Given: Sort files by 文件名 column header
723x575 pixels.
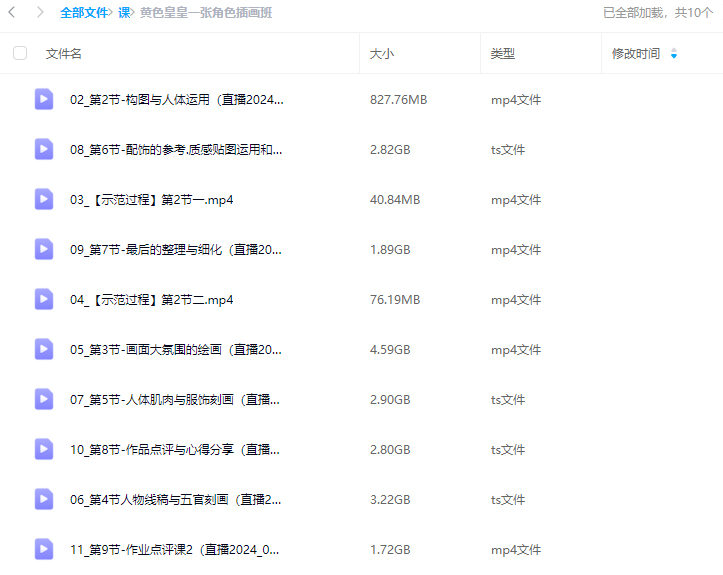Looking at the screenshot, I should [x=64, y=54].
